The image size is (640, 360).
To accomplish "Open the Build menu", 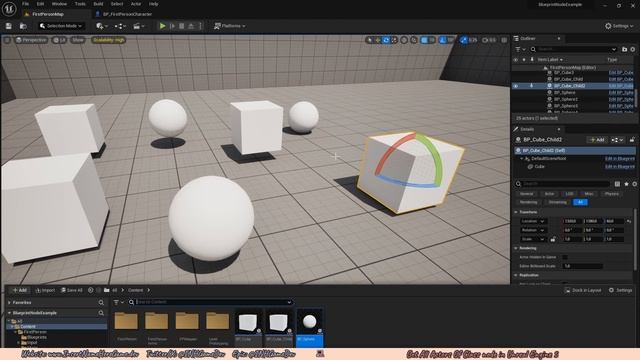I will [x=98, y=4].
